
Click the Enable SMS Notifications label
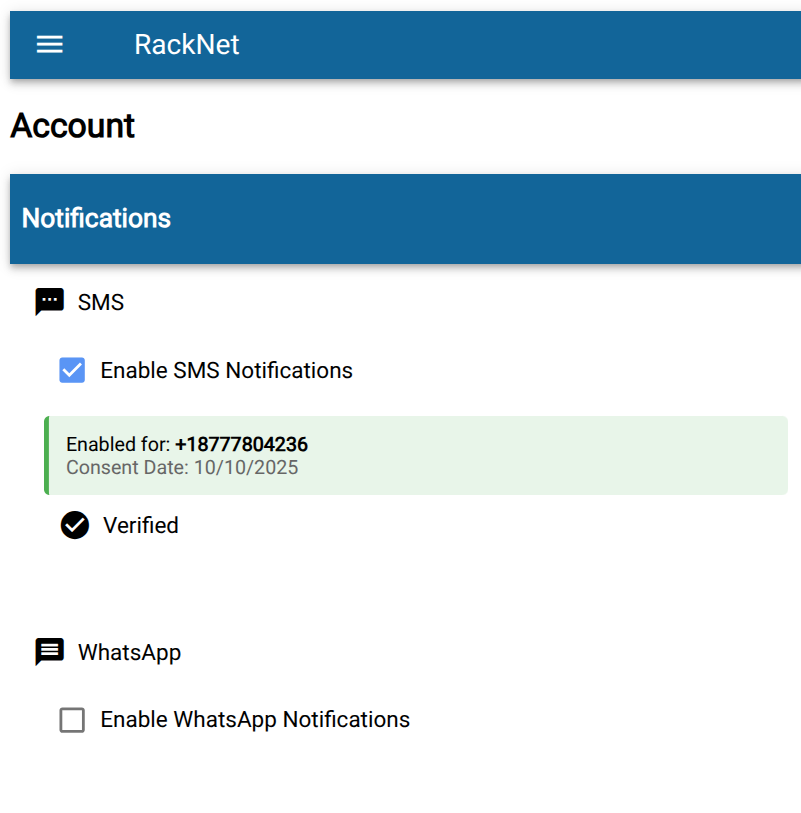(x=227, y=371)
